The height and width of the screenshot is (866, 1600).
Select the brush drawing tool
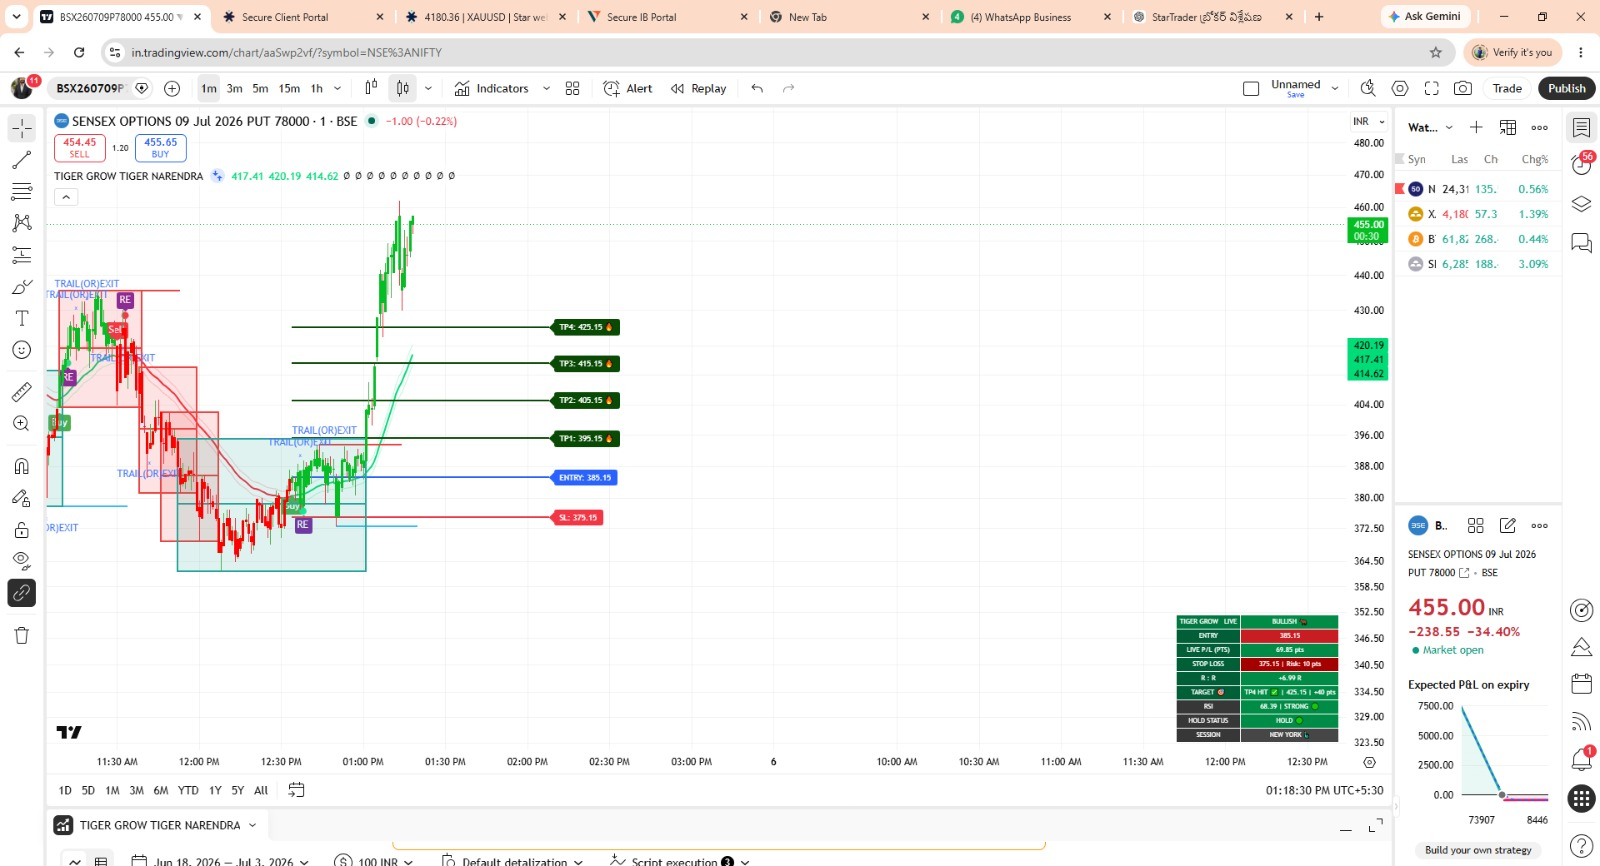[22, 287]
